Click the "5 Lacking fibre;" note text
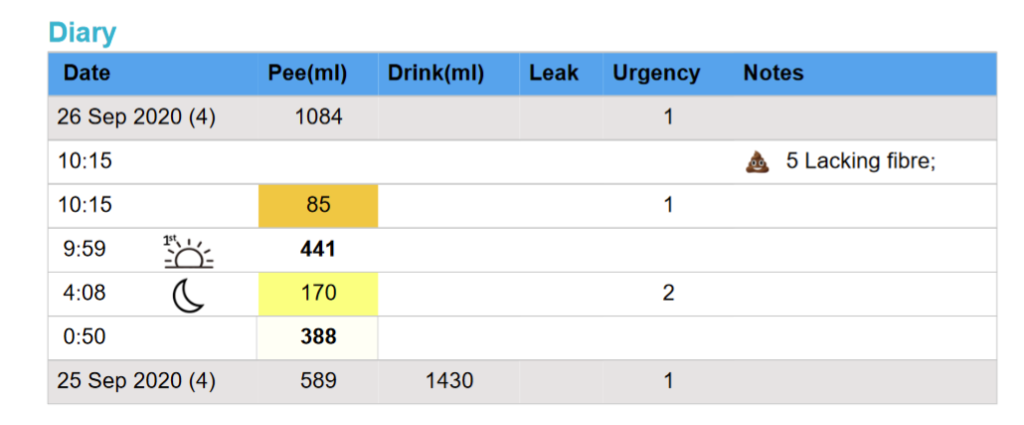This screenshot has width=1024, height=425. click(x=860, y=161)
